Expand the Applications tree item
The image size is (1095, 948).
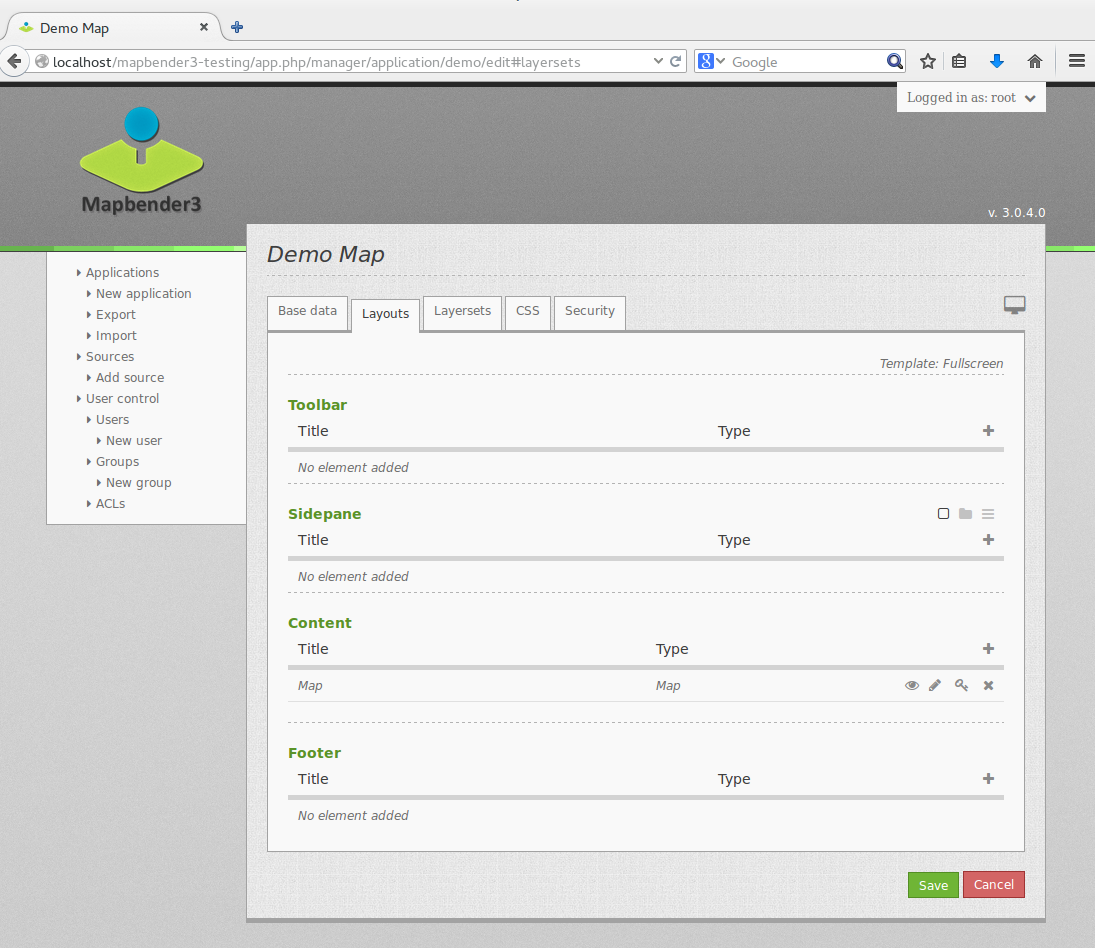point(122,273)
